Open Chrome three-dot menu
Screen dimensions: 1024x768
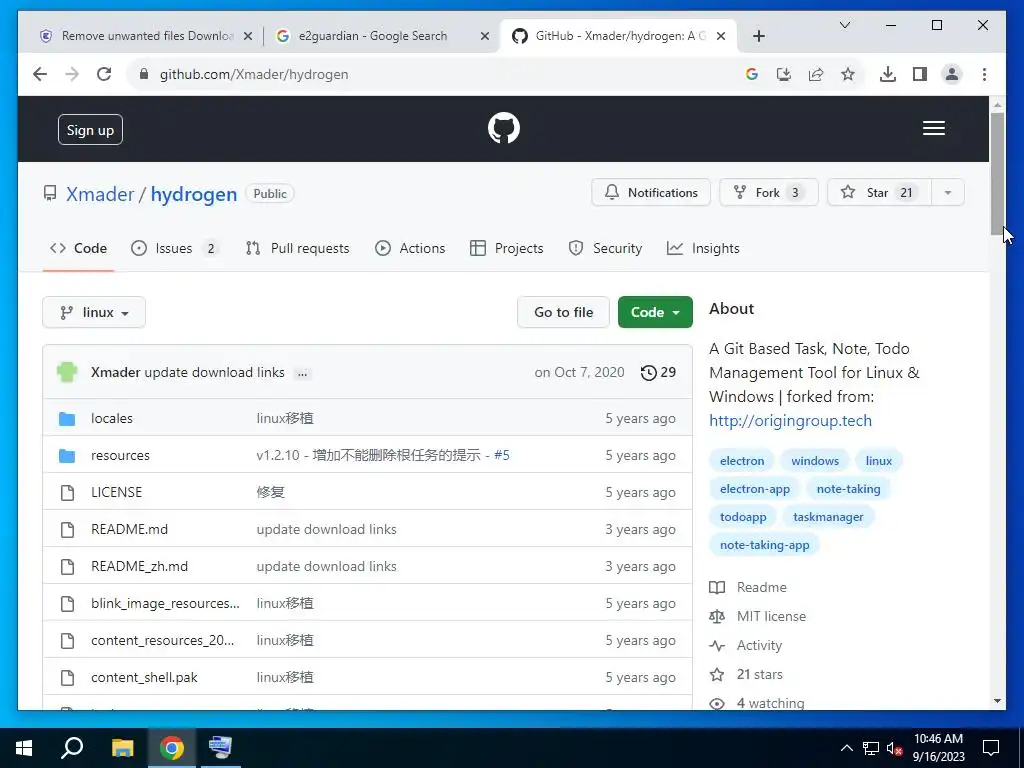(x=984, y=74)
